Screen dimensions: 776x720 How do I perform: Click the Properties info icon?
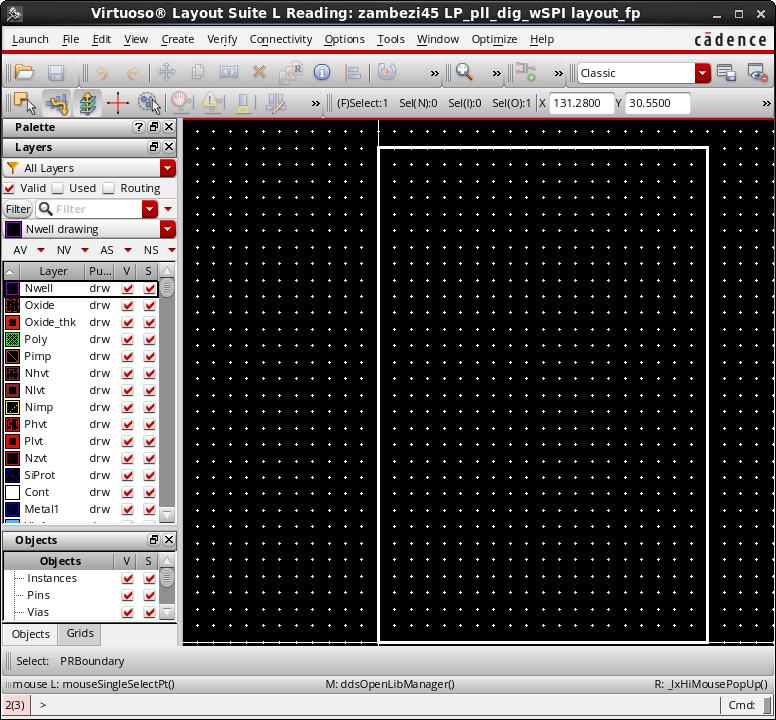coord(322,73)
